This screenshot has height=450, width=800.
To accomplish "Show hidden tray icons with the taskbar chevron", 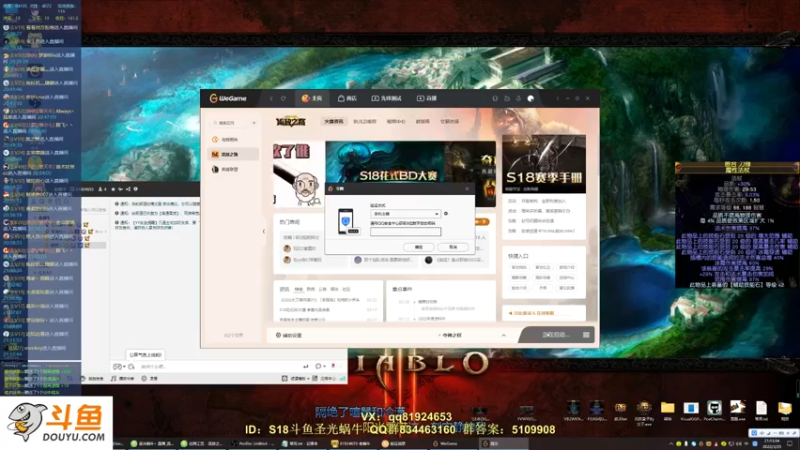I will click(671, 444).
